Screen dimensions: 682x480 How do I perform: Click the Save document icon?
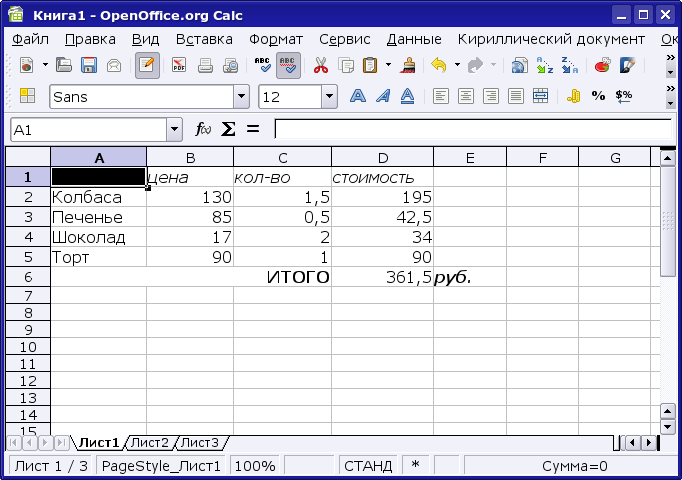(89, 66)
